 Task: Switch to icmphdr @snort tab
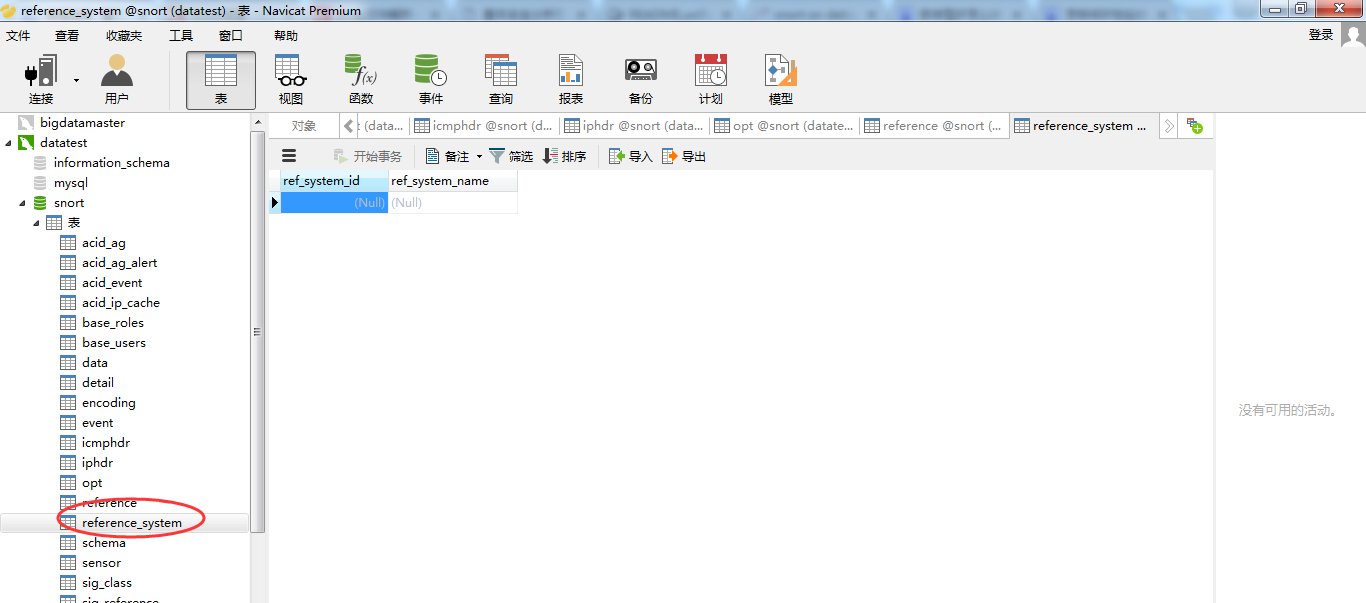click(x=484, y=126)
